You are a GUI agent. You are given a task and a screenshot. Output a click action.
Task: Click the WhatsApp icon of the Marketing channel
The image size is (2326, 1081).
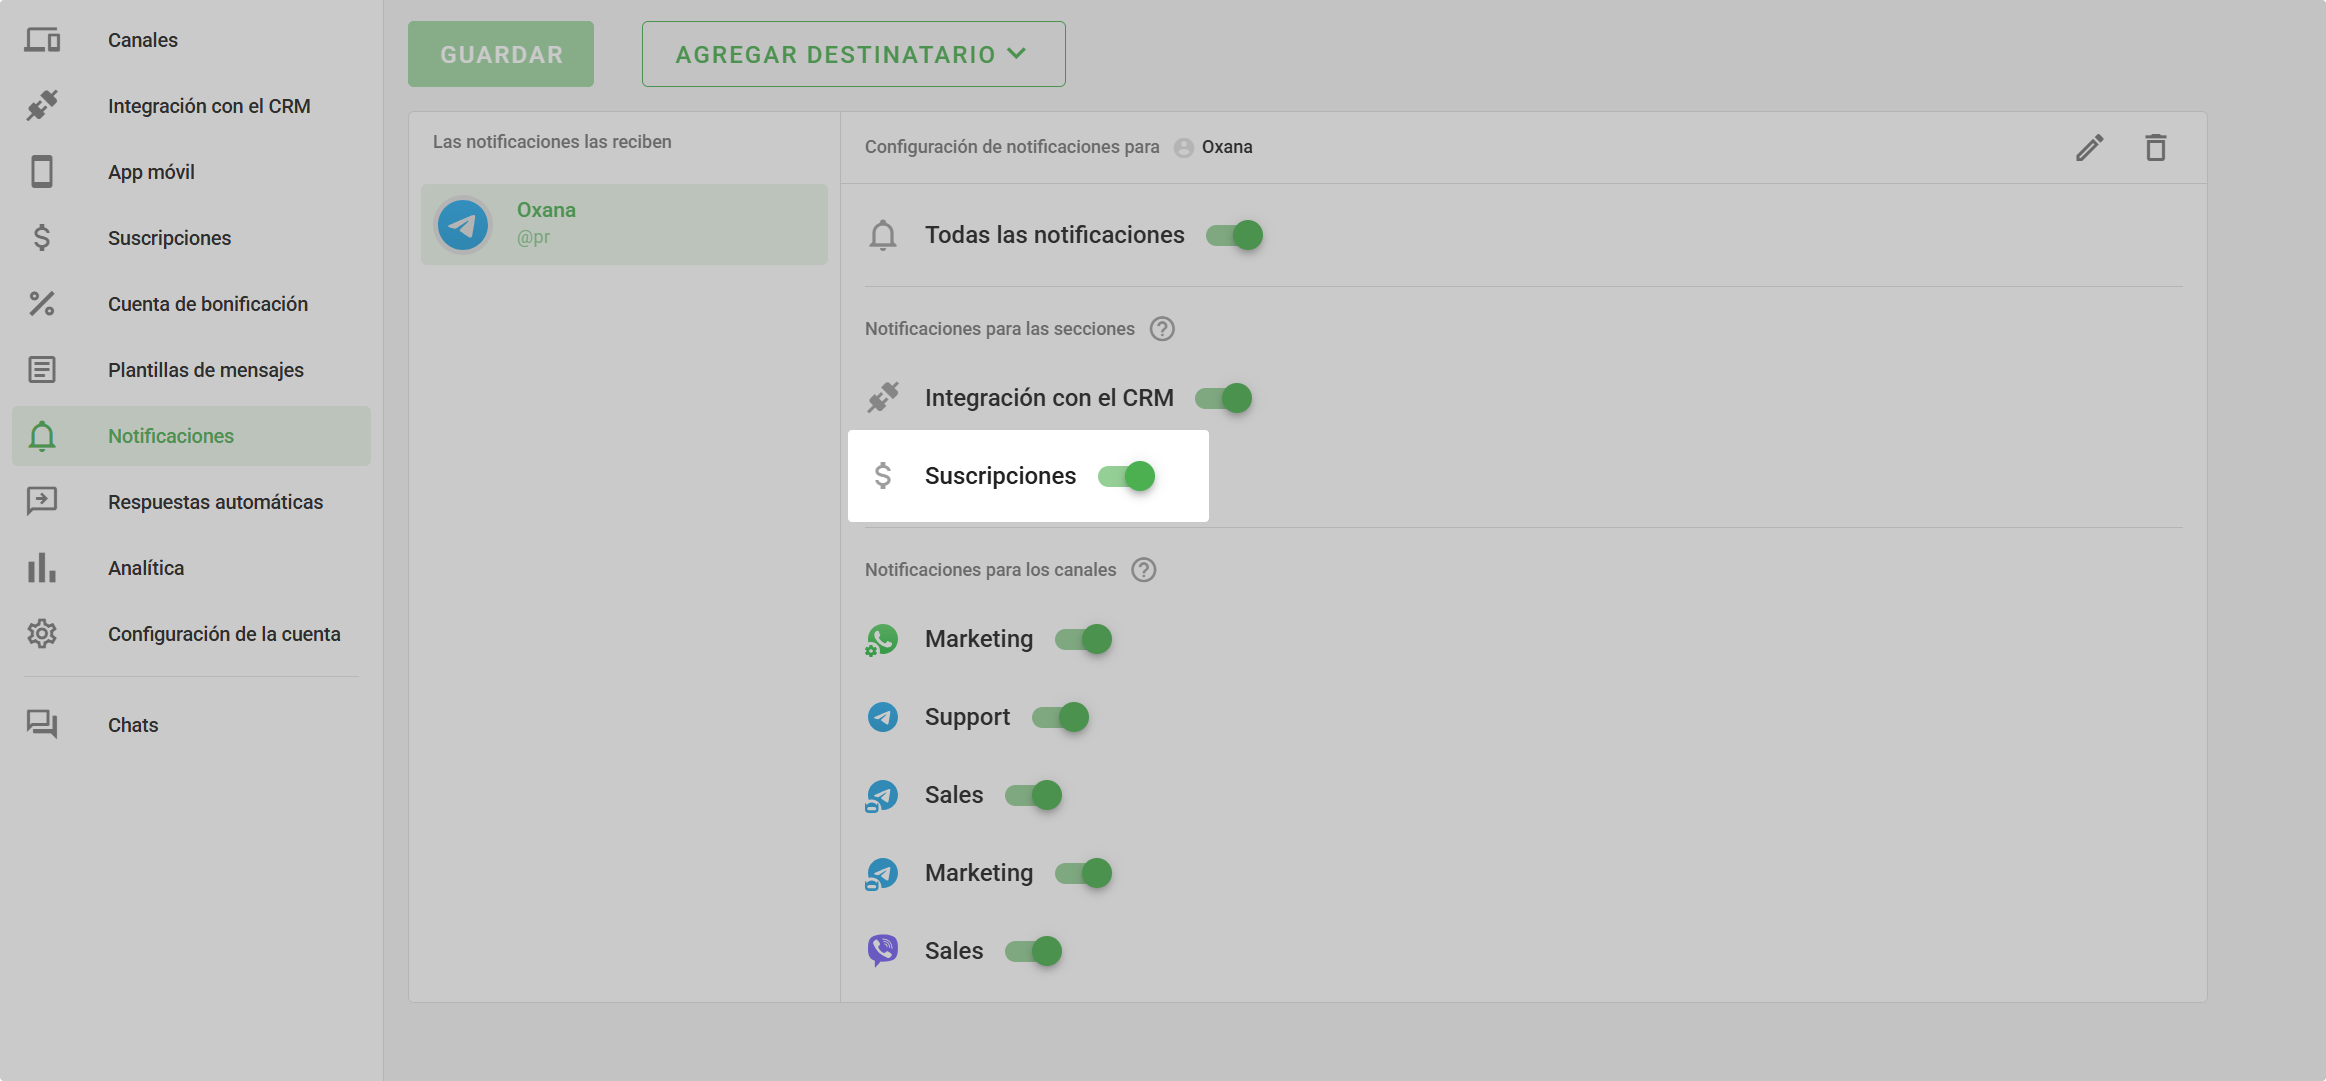coord(882,640)
